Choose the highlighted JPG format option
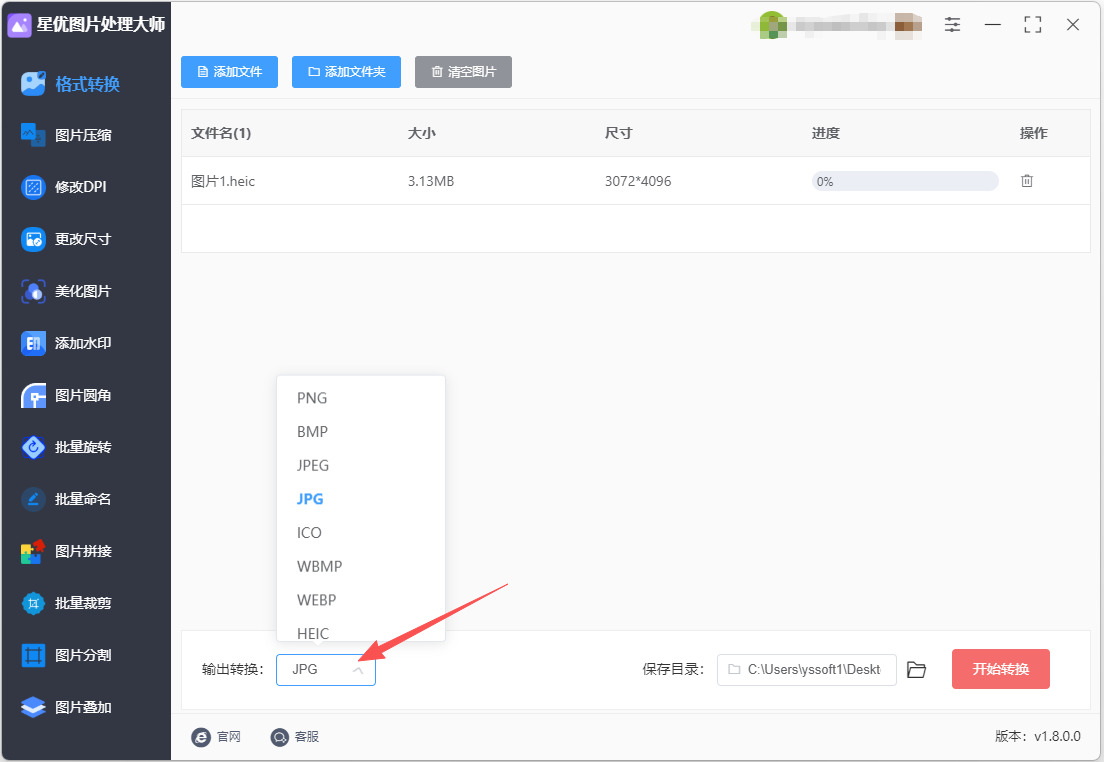This screenshot has width=1104, height=762. point(360,499)
